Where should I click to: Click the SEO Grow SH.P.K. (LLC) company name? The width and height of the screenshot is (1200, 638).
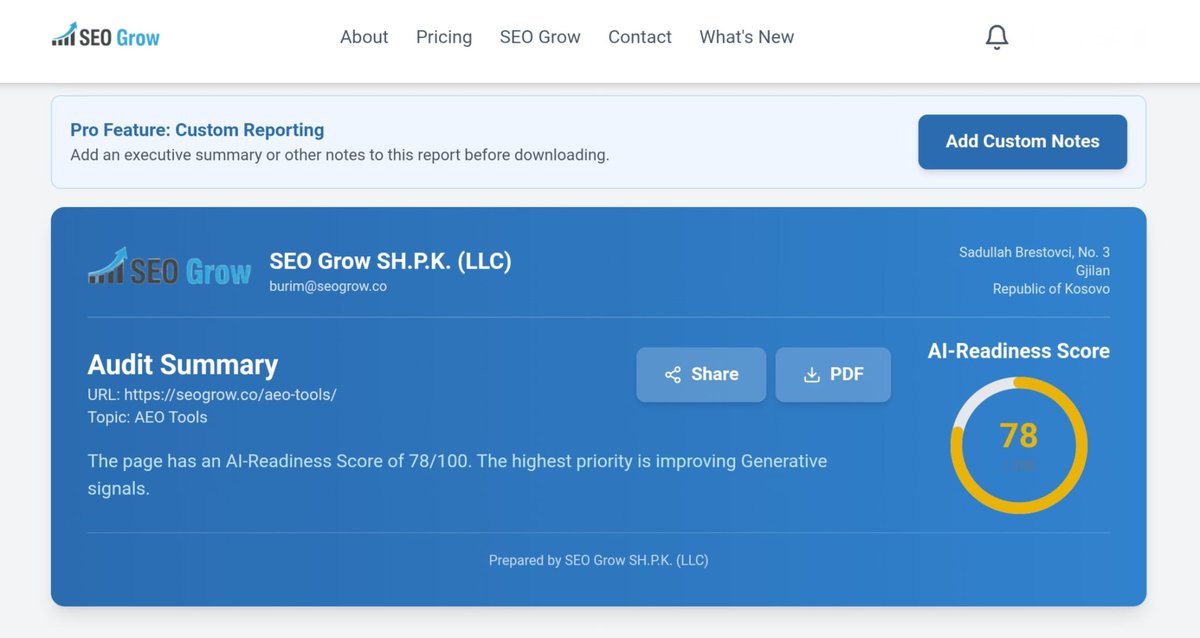coord(390,261)
